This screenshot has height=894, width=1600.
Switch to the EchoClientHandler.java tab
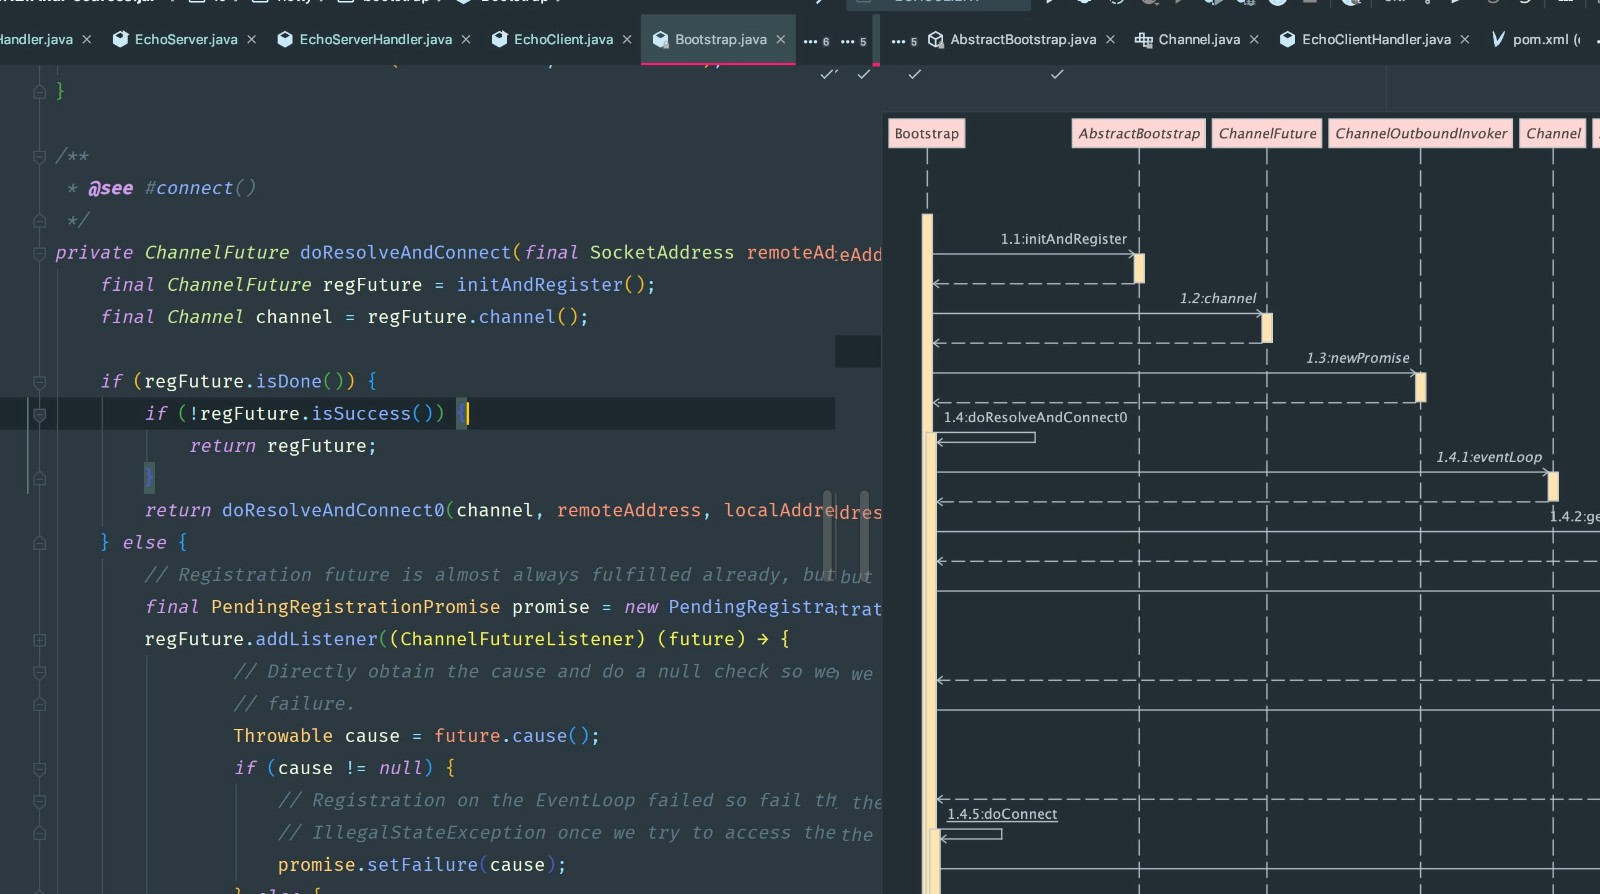coord(1375,40)
